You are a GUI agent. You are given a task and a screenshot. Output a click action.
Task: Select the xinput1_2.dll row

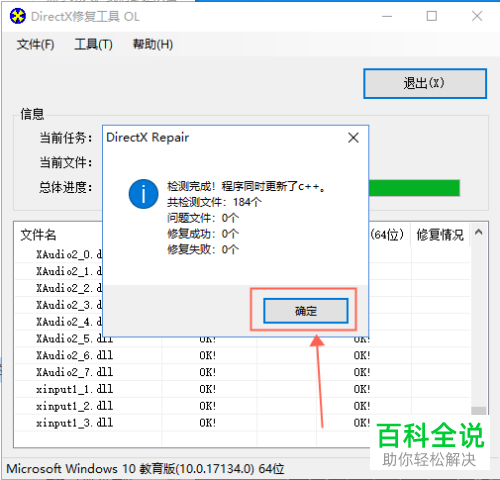pyautogui.click(x=242, y=406)
